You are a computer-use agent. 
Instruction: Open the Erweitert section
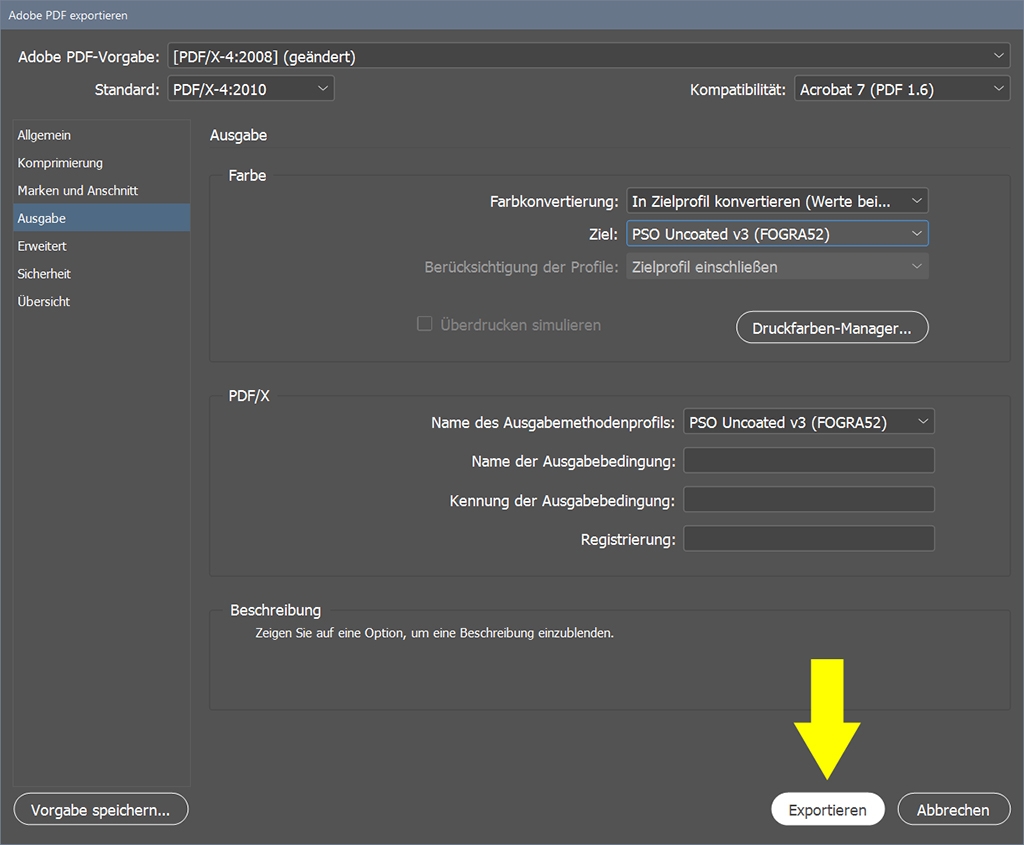pyautogui.click(x=42, y=246)
